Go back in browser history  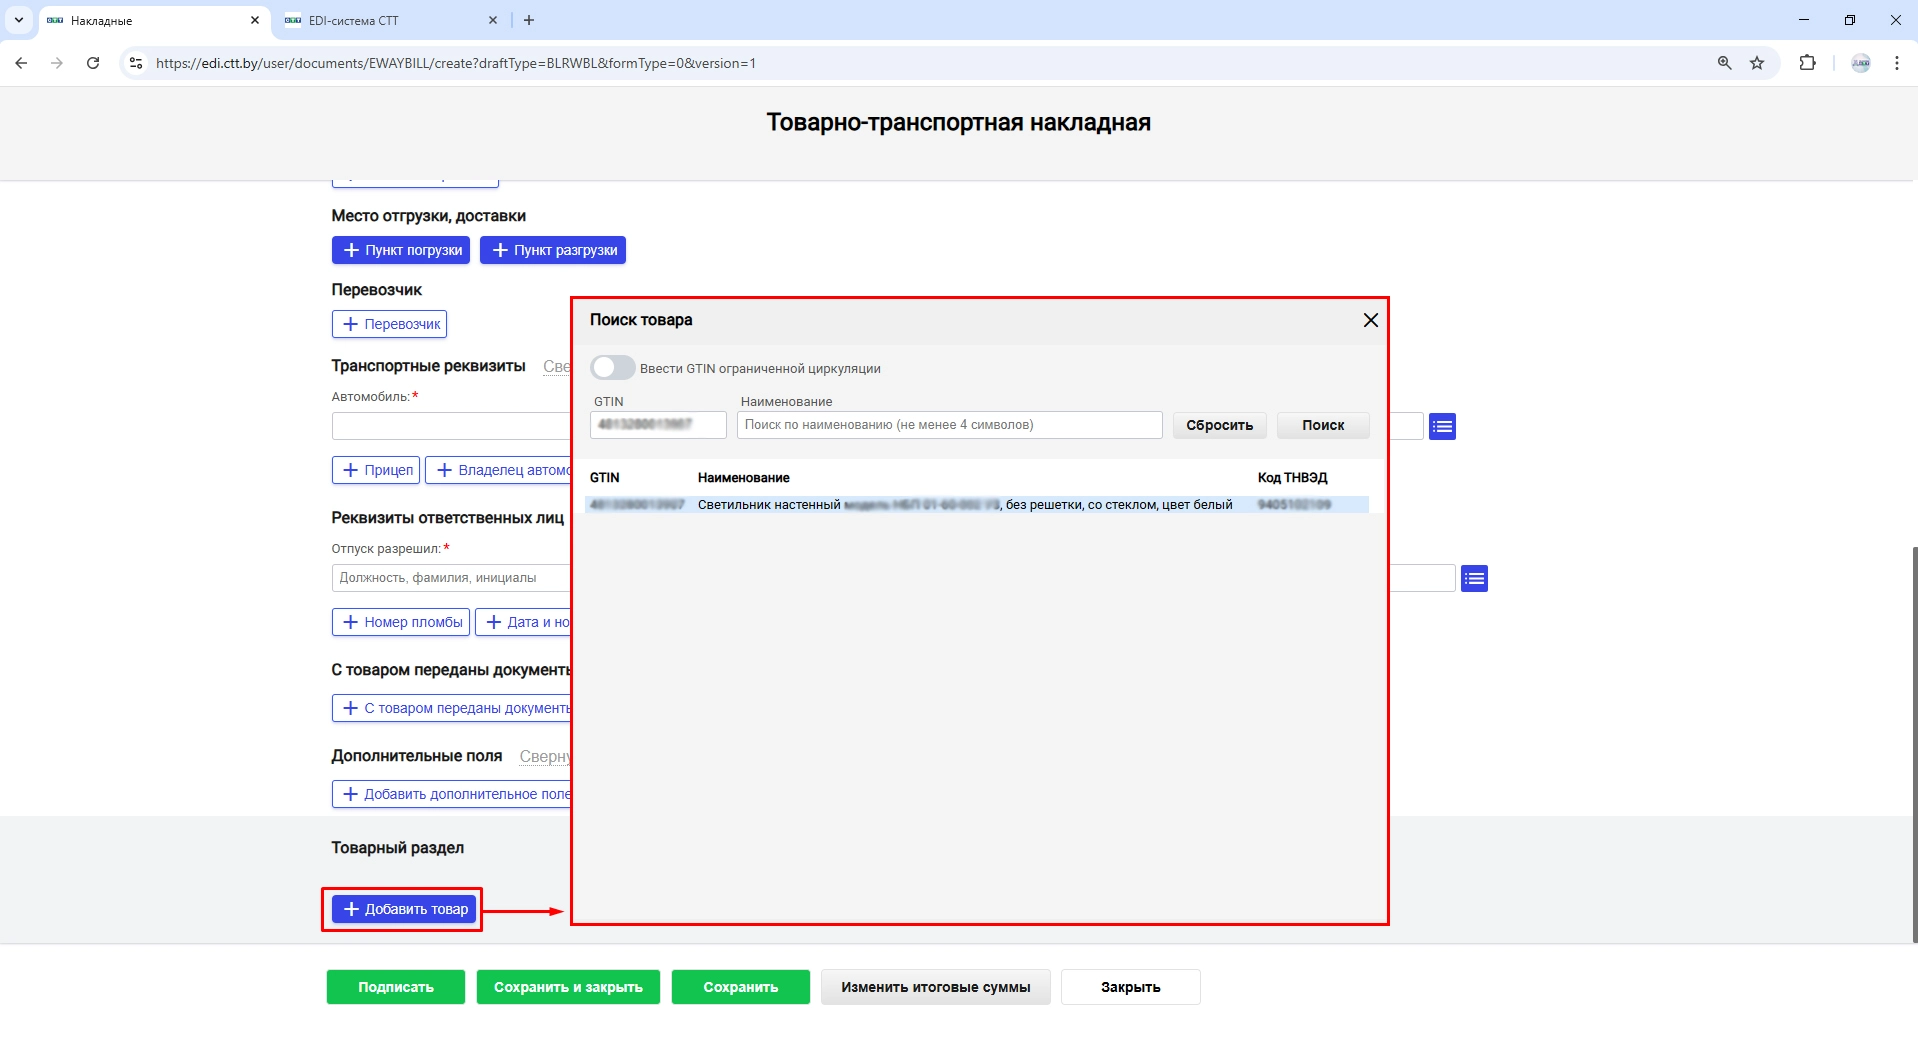(x=21, y=63)
